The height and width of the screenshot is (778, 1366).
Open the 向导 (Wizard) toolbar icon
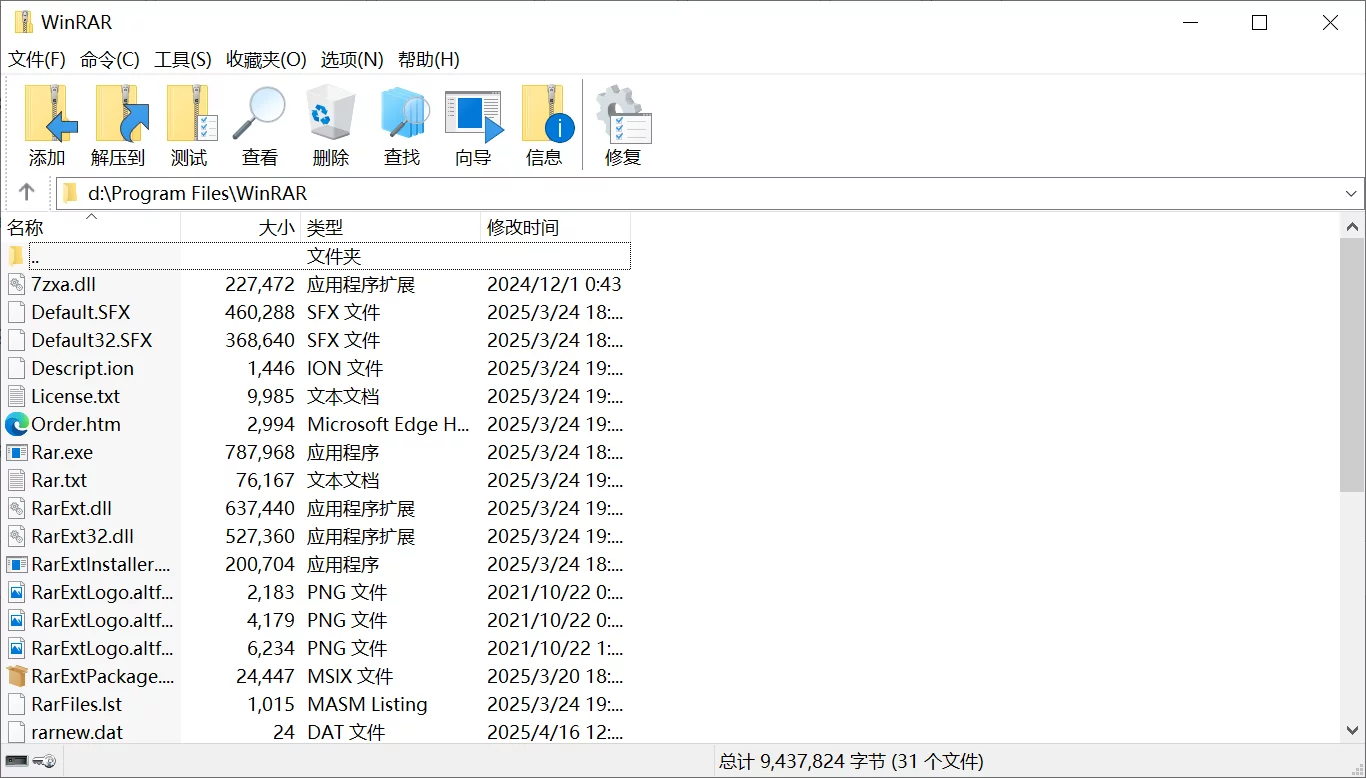tap(473, 117)
